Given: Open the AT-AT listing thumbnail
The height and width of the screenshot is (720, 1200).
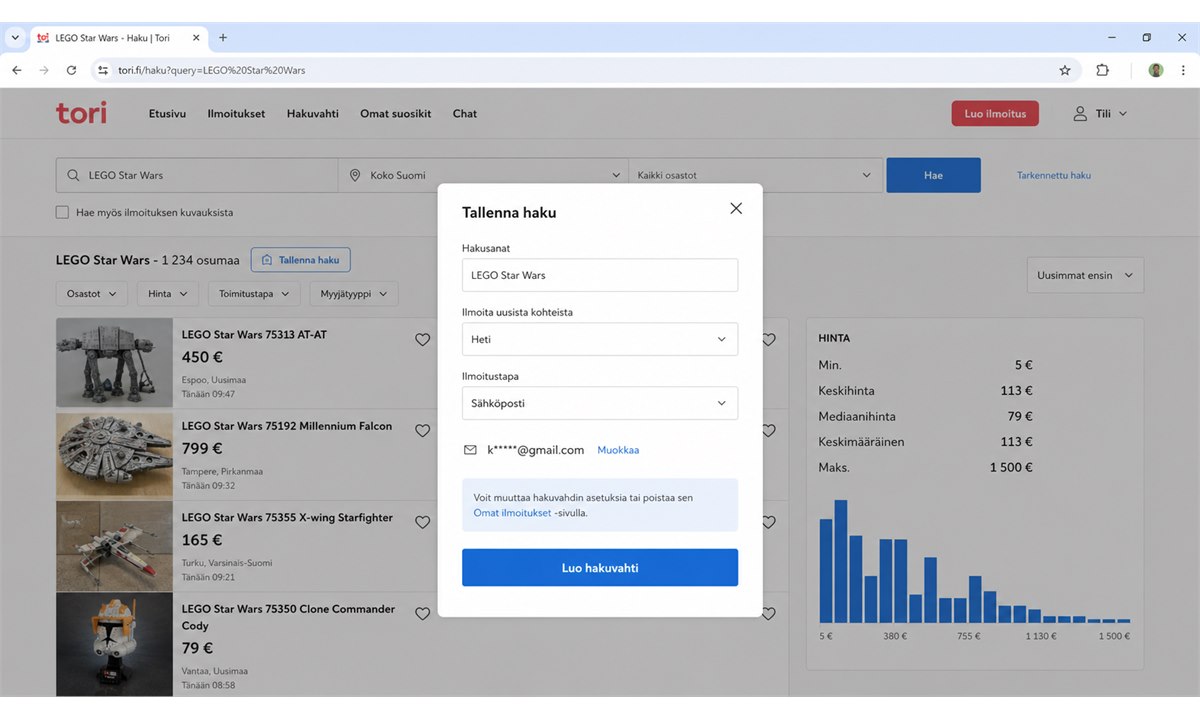Looking at the screenshot, I should point(114,362).
